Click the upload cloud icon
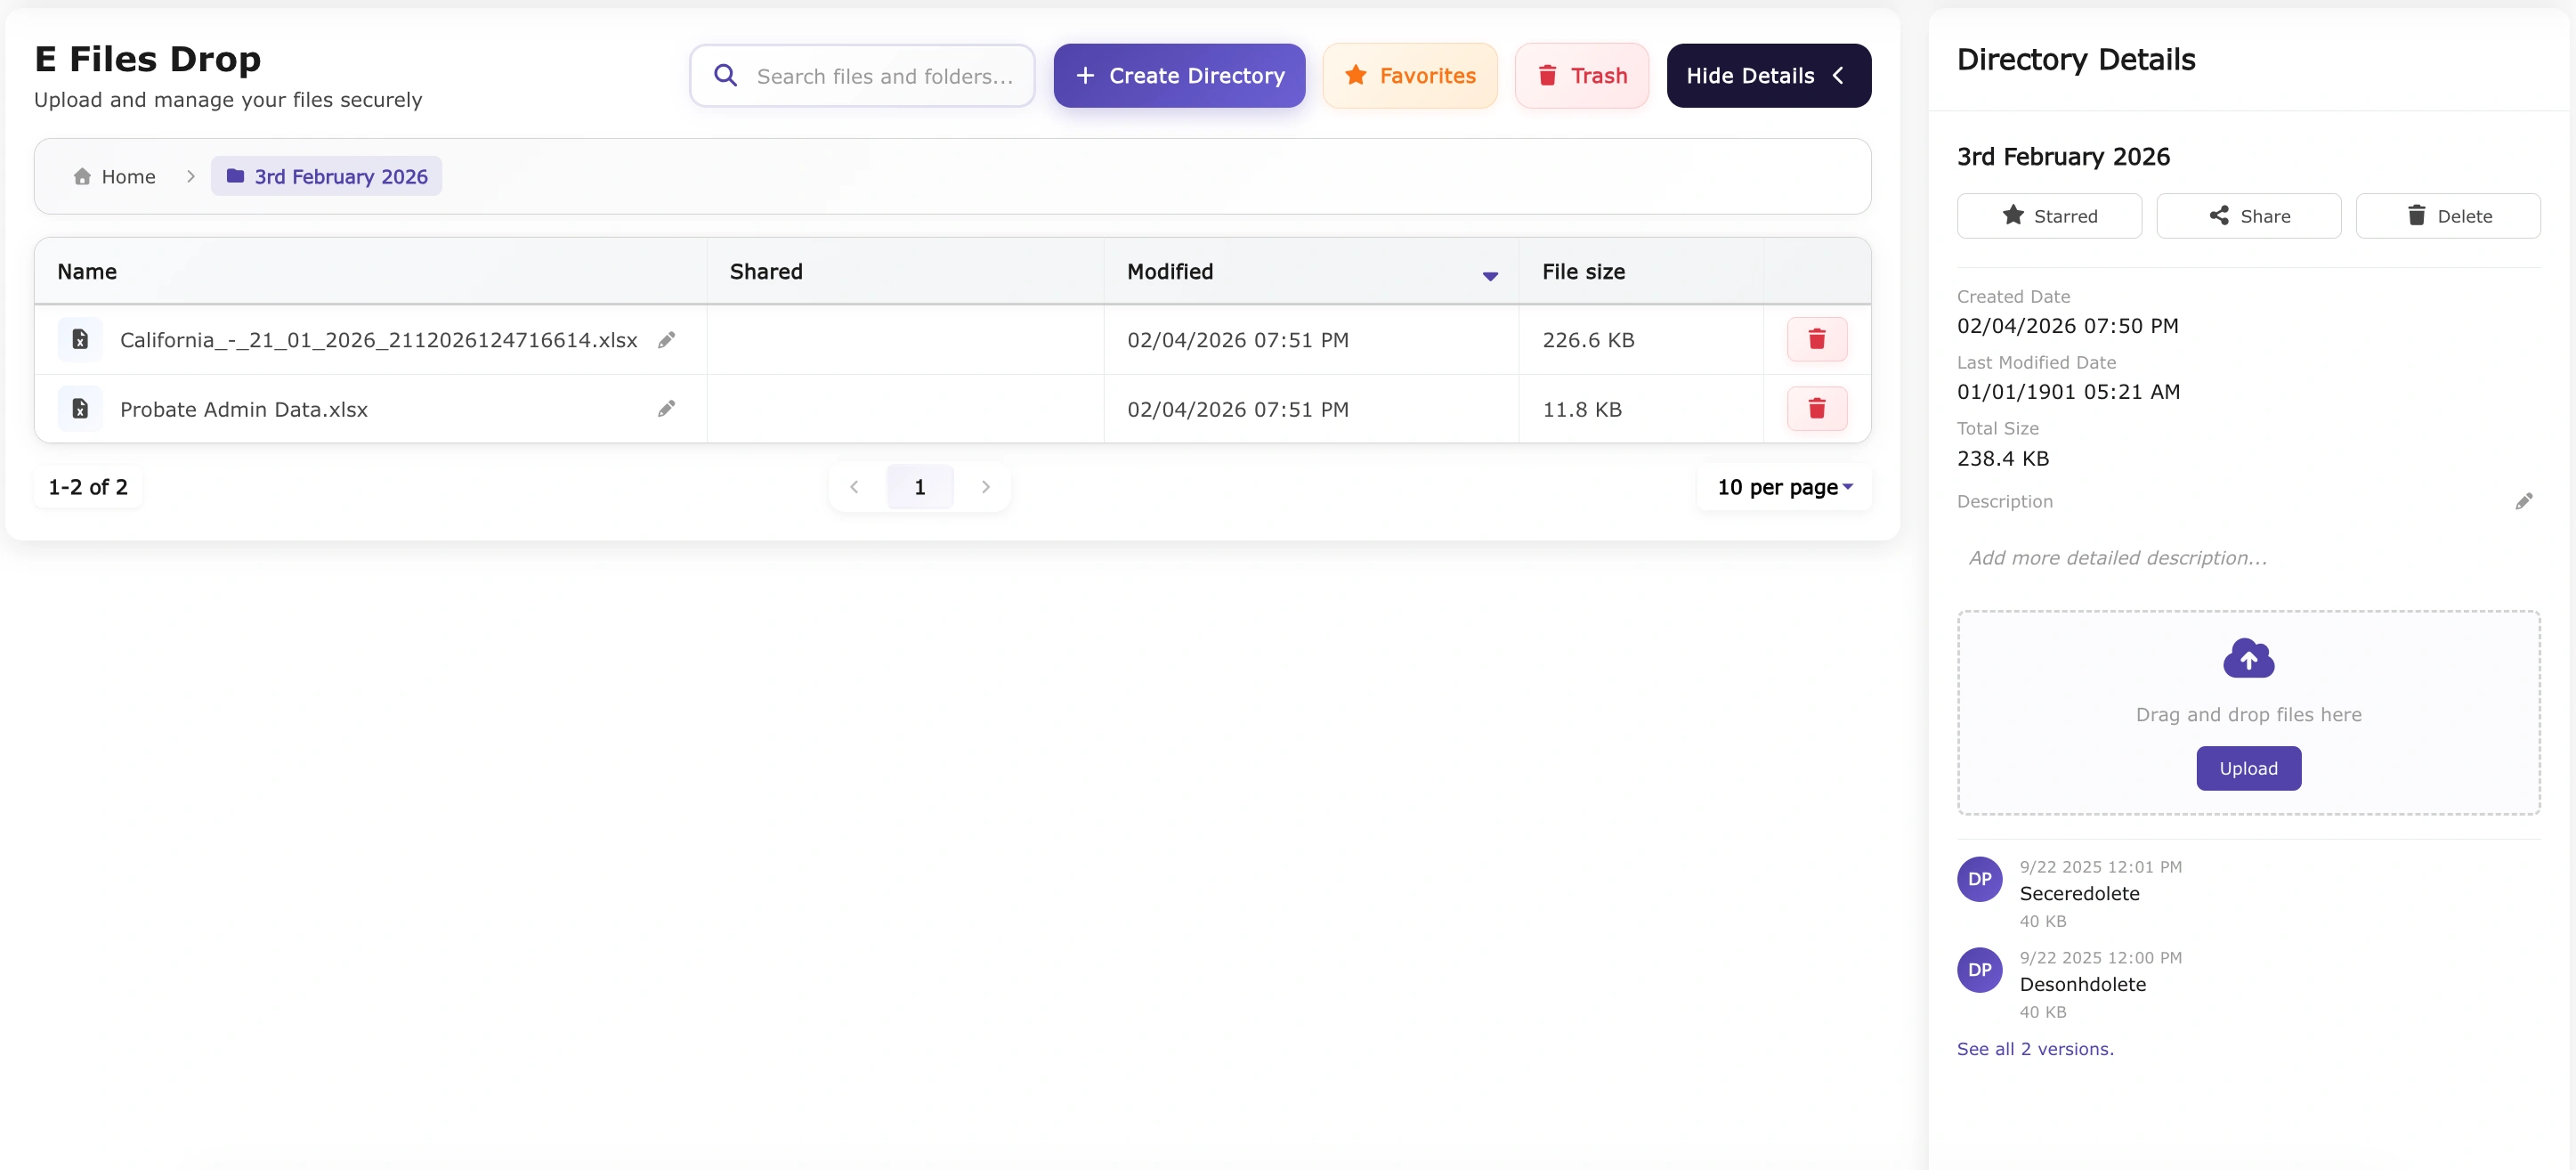2576x1170 pixels. 2248,657
